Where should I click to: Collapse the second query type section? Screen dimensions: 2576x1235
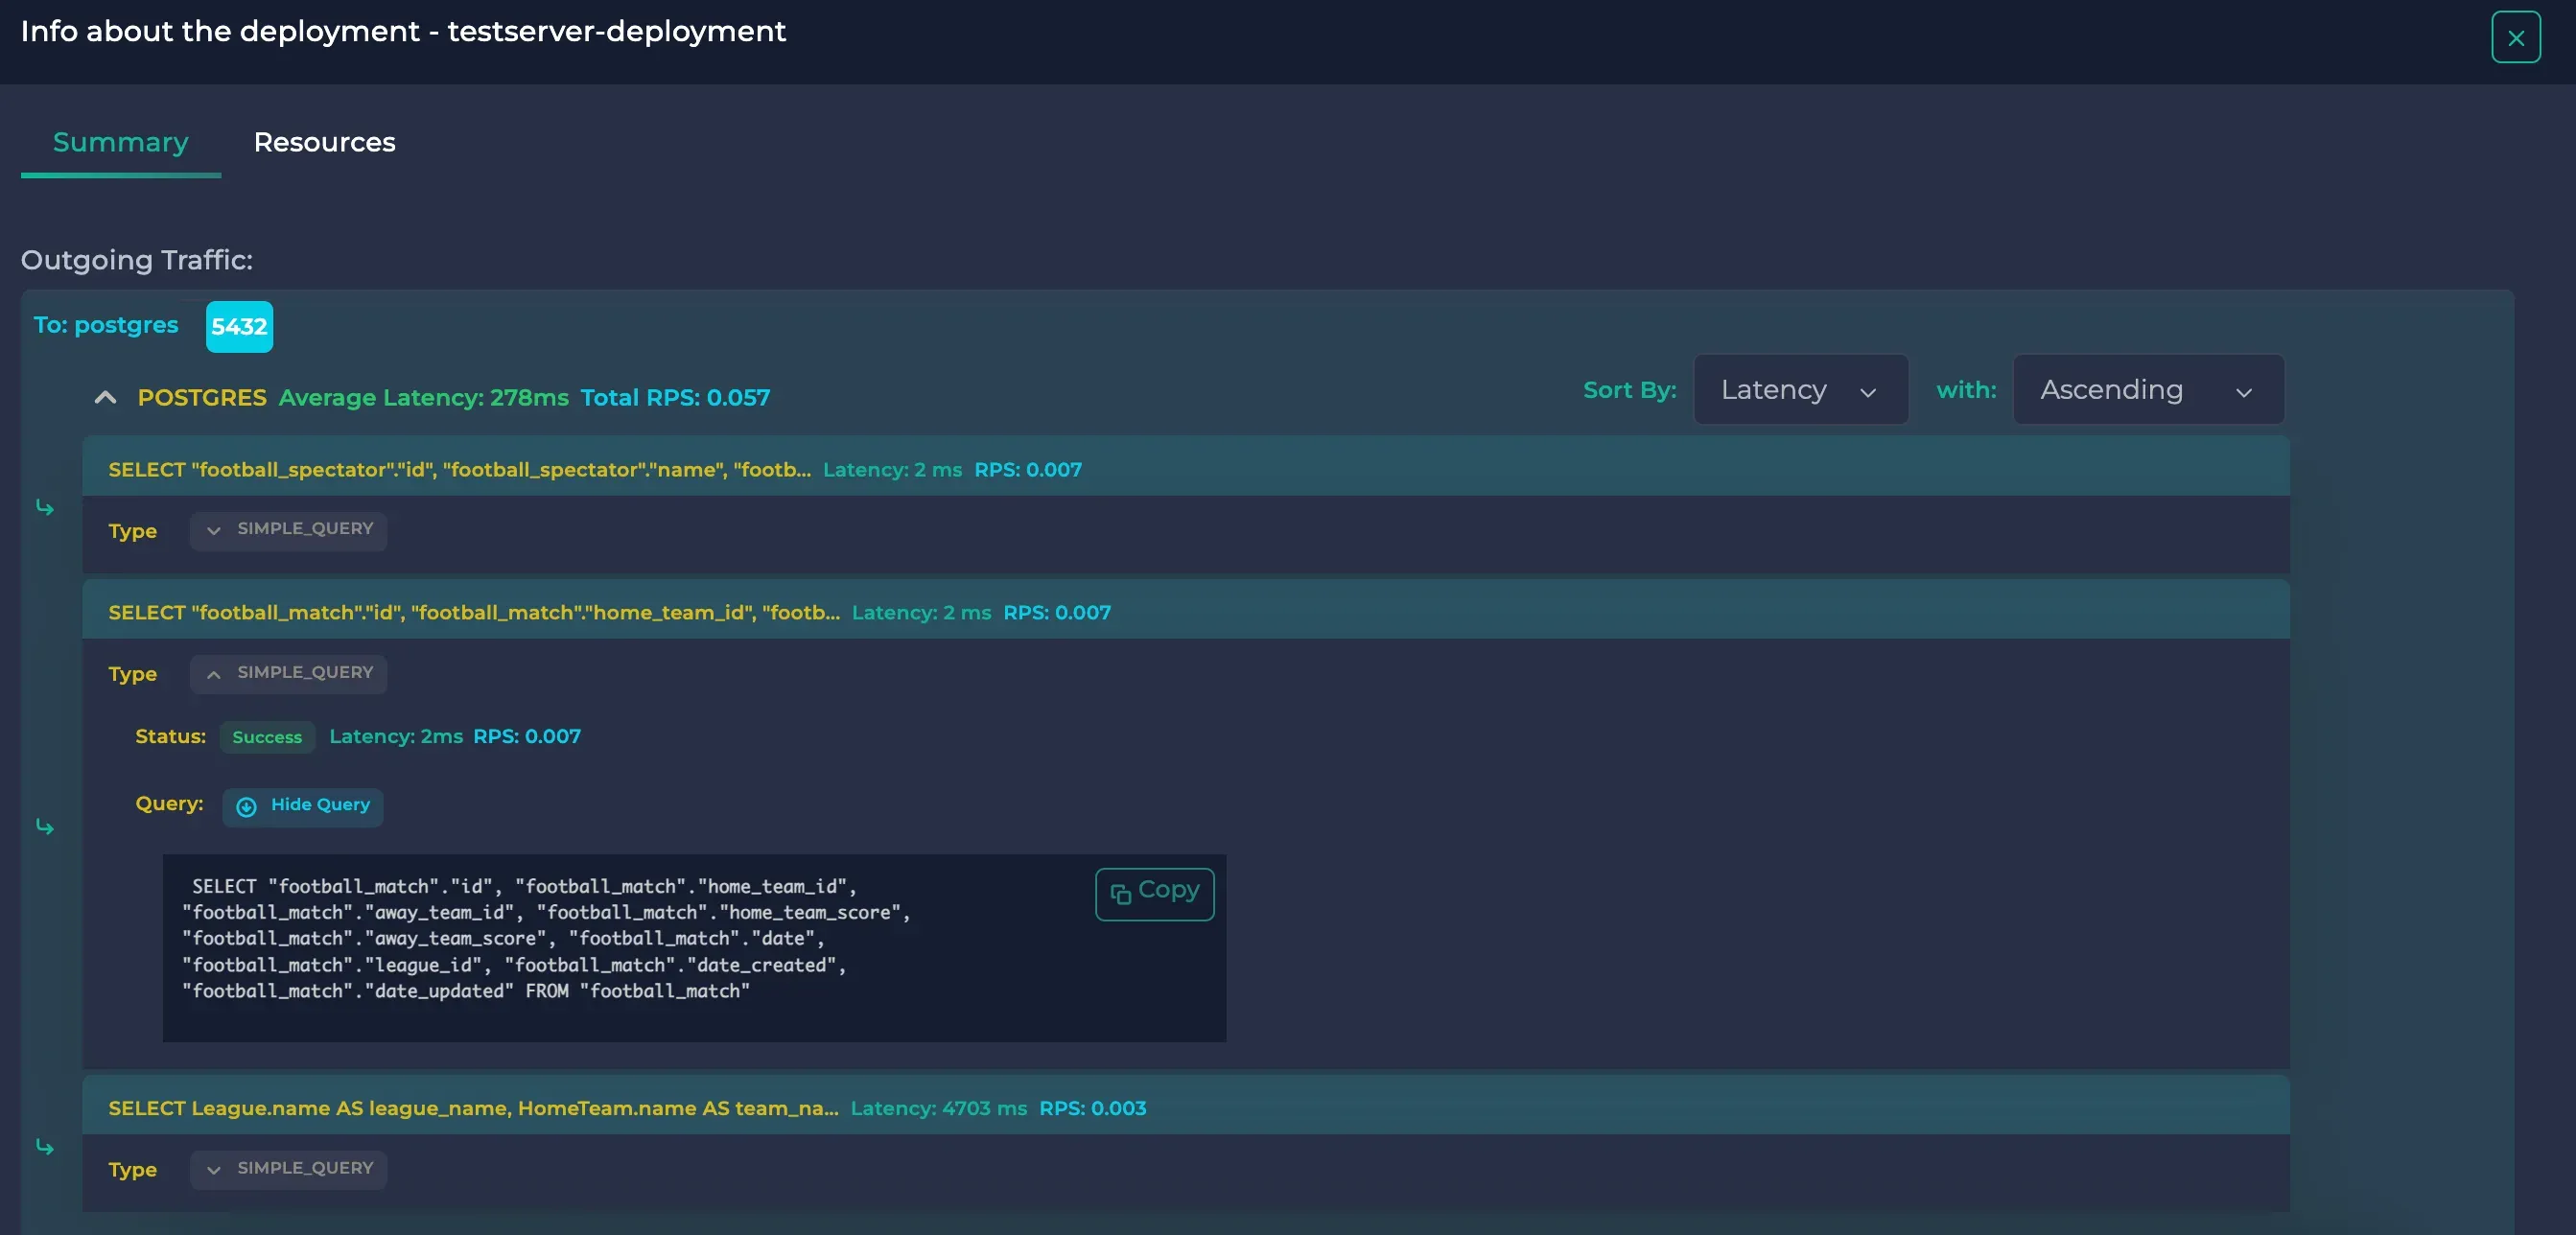click(x=214, y=673)
